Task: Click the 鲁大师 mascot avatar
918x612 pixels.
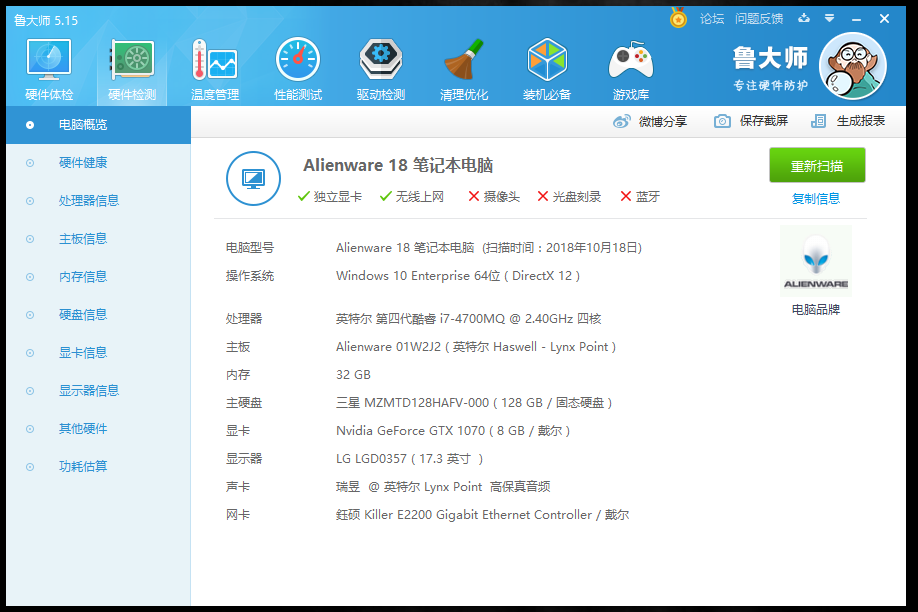Action: point(853,66)
